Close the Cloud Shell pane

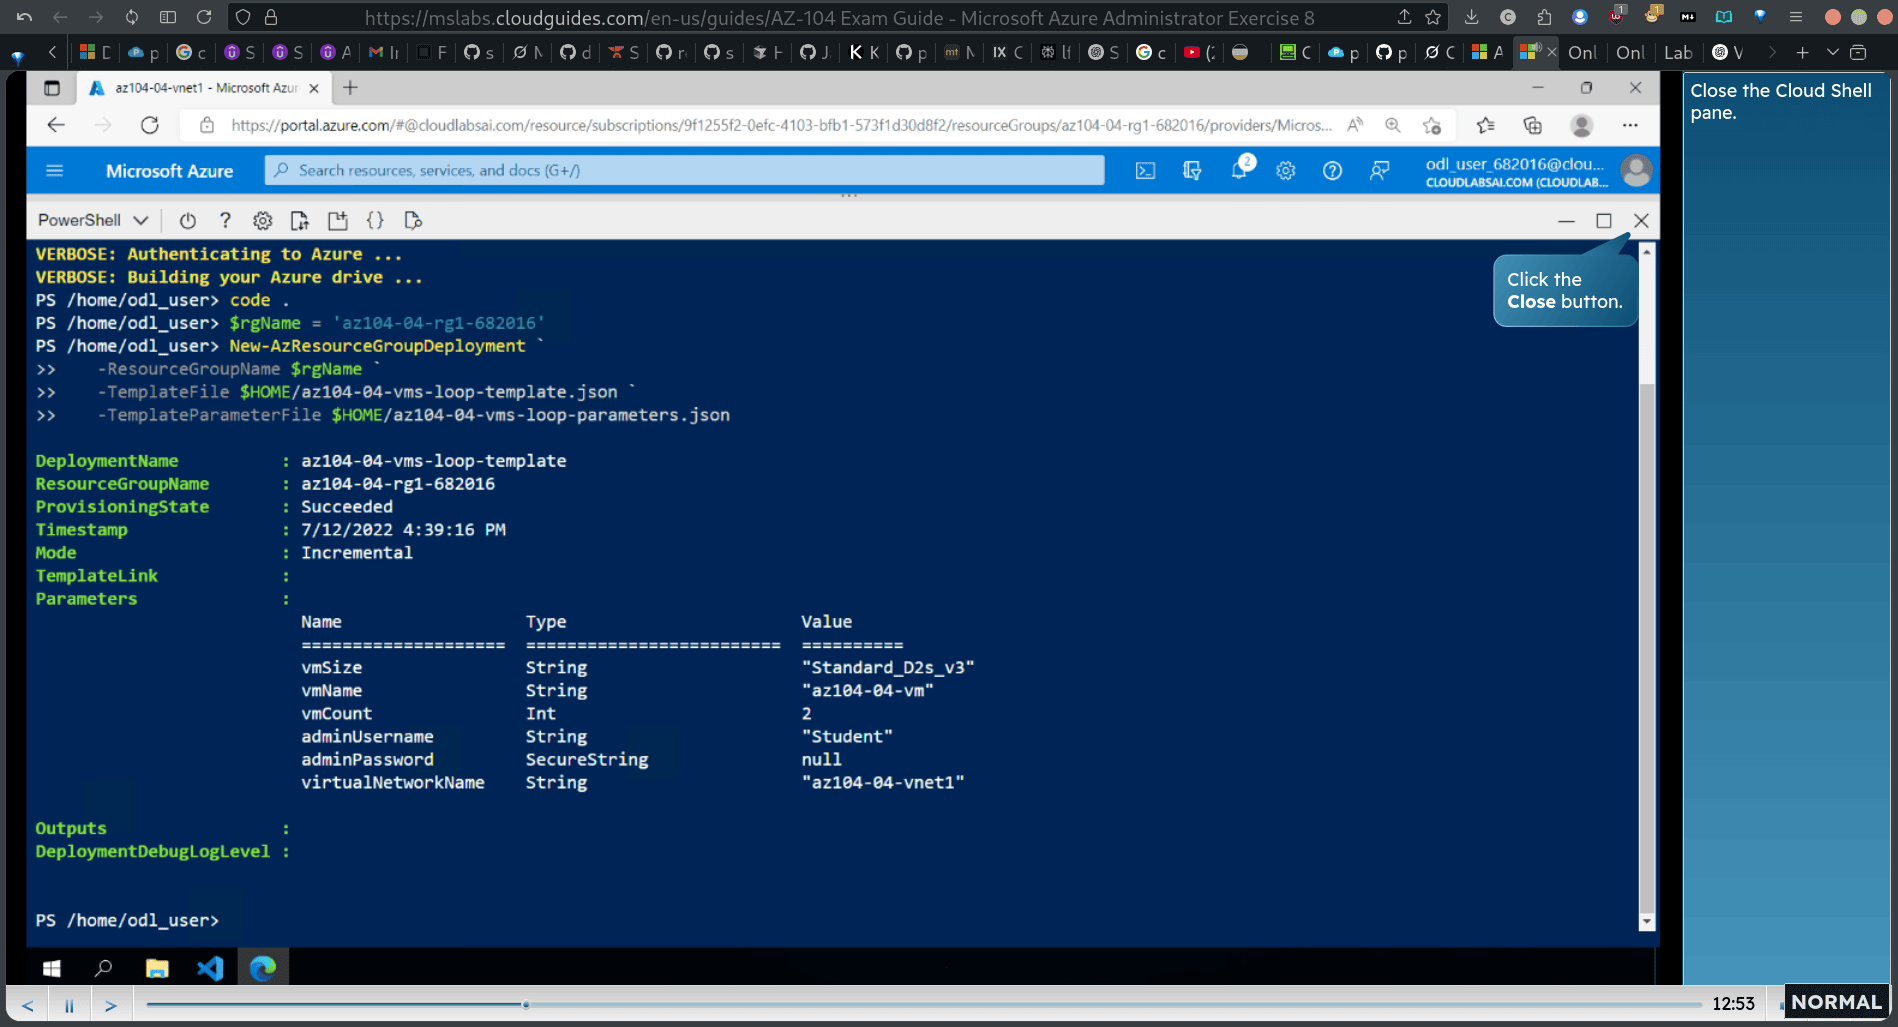pos(1641,221)
